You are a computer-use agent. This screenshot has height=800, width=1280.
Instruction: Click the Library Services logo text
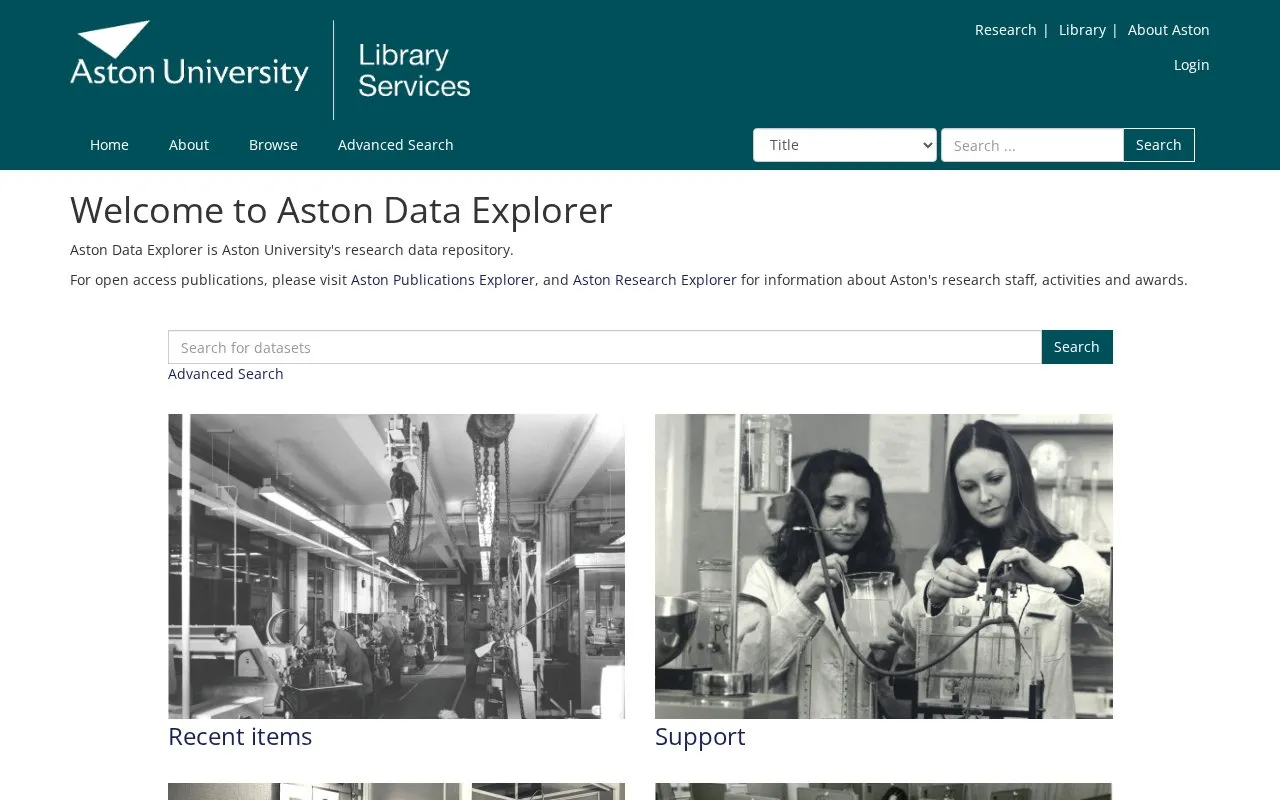[x=414, y=70]
